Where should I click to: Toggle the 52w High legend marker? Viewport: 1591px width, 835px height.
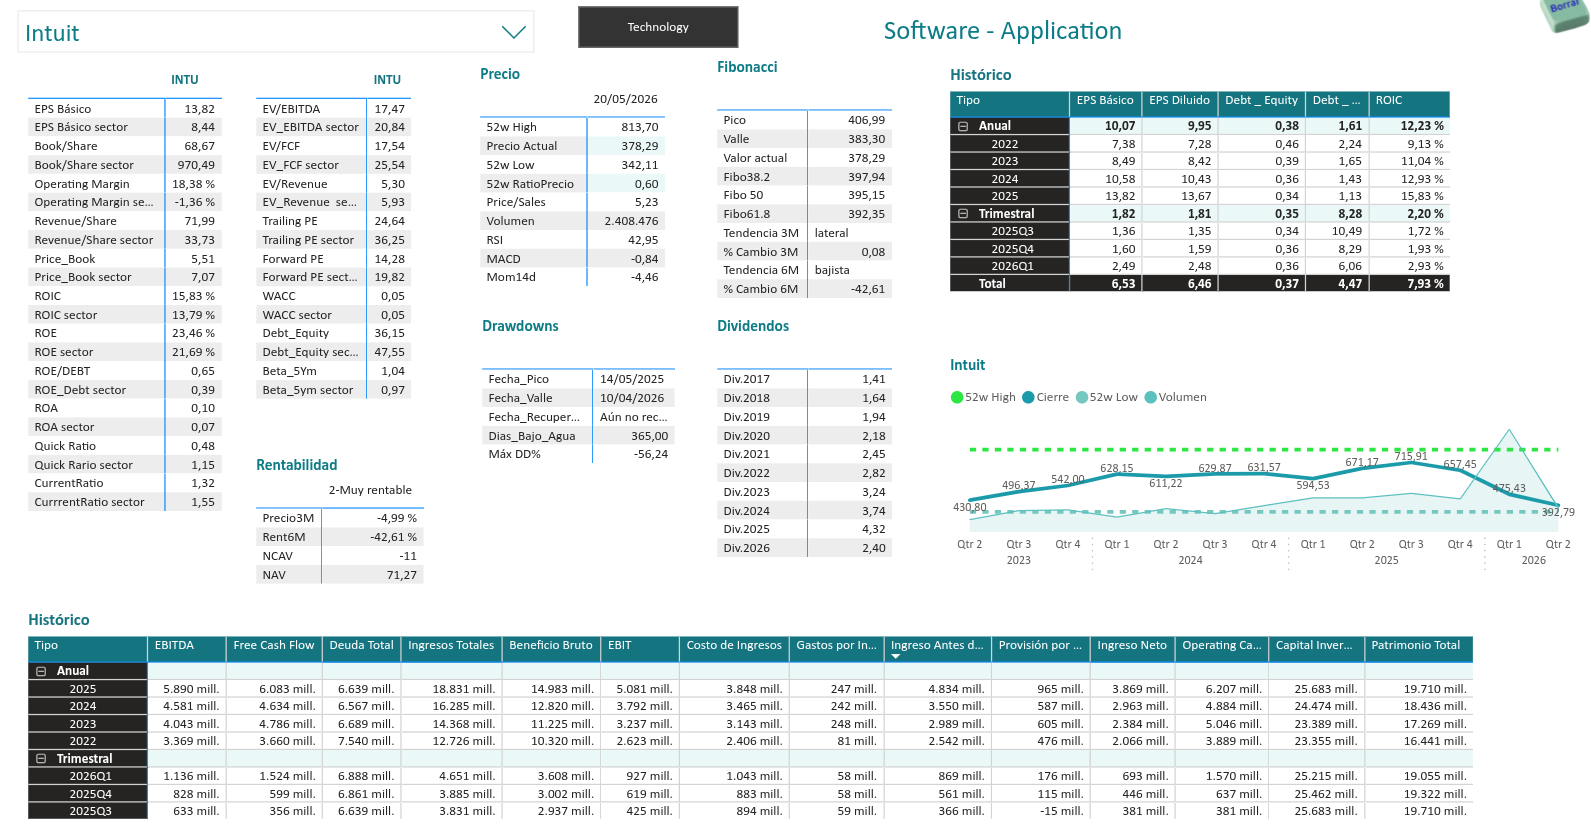957,397
